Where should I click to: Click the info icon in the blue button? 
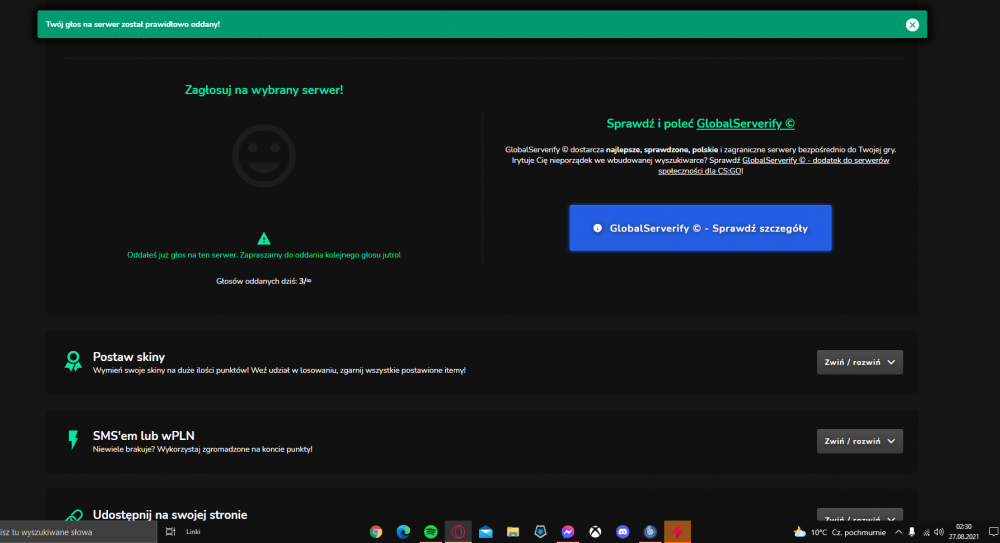[x=598, y=228]
